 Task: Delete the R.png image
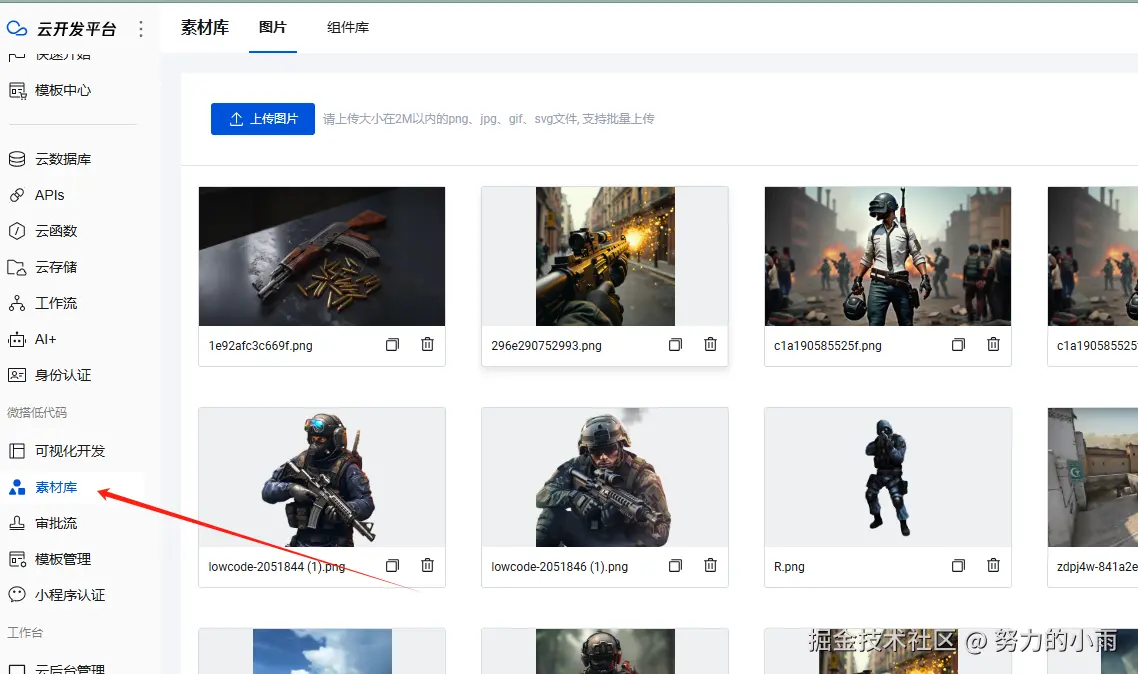click(x=994, y=565)
